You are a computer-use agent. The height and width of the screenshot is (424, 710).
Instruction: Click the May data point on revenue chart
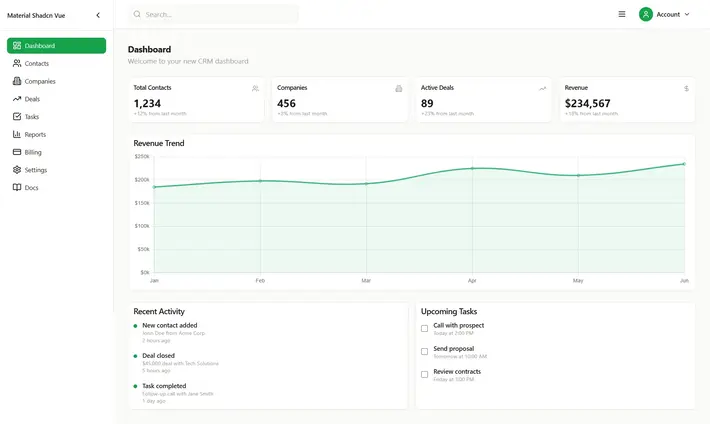point(578,175)
